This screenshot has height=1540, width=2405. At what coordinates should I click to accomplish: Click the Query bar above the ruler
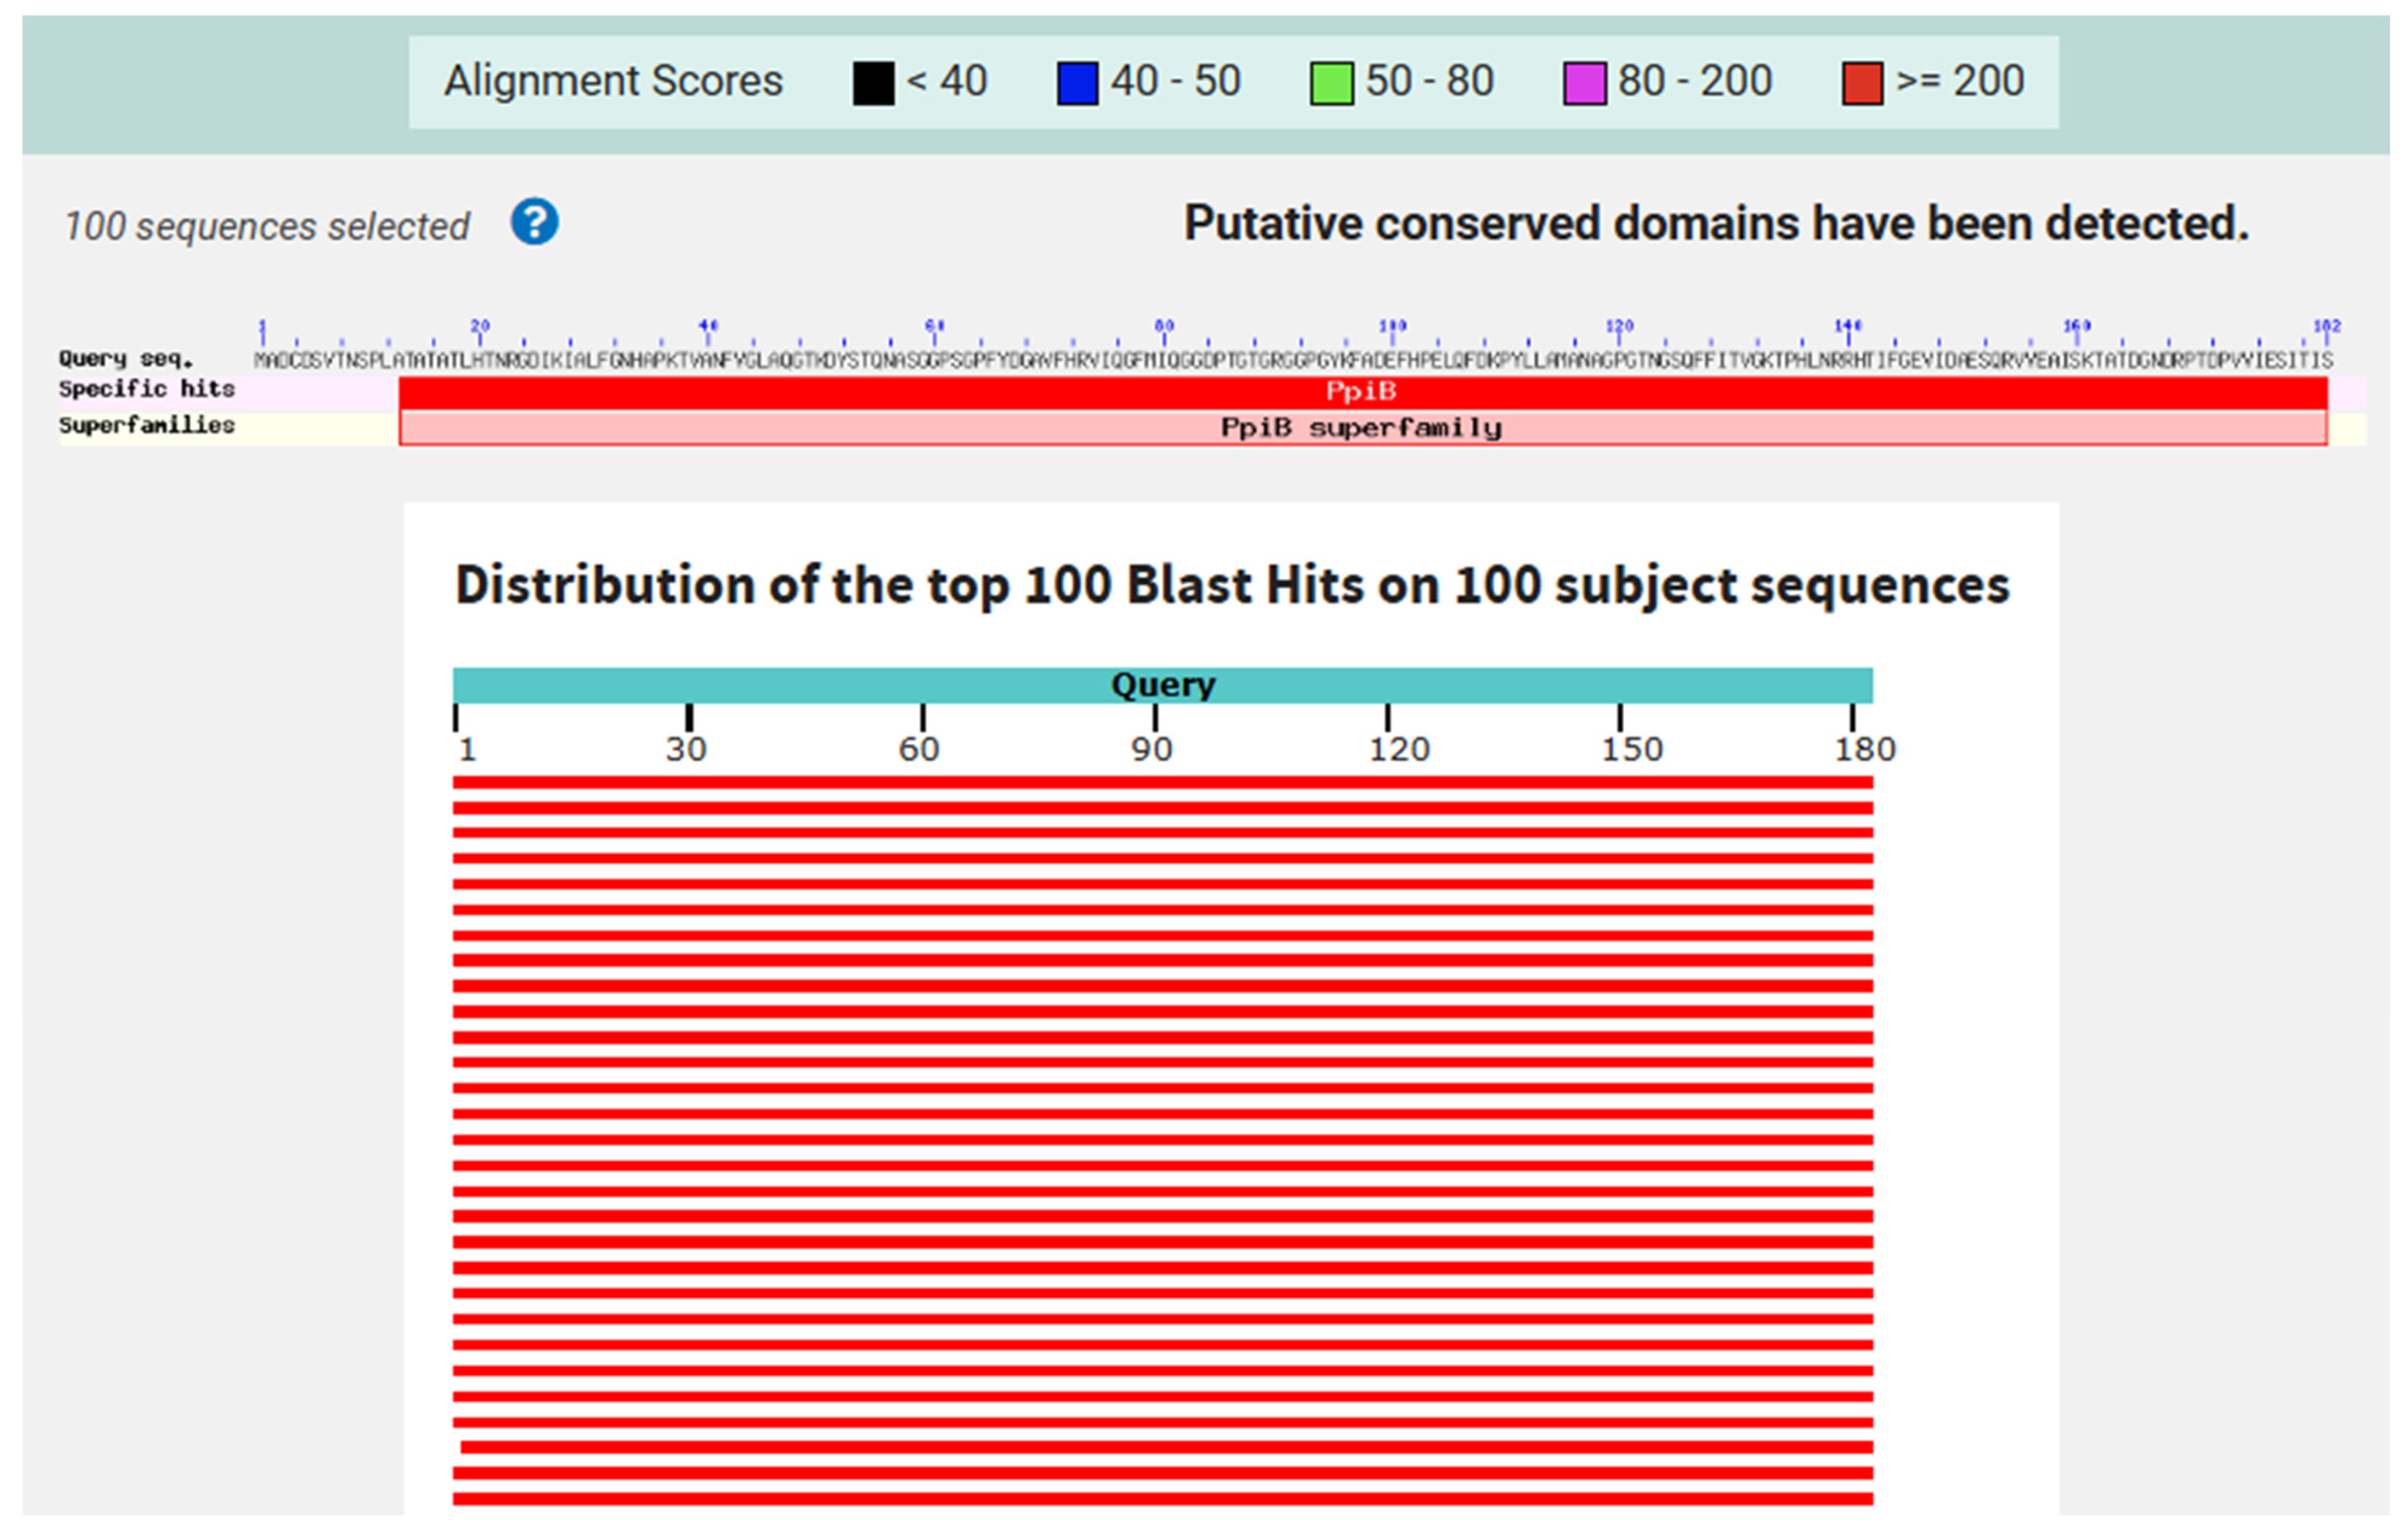pyautogui.click(x=1163, y=684)
